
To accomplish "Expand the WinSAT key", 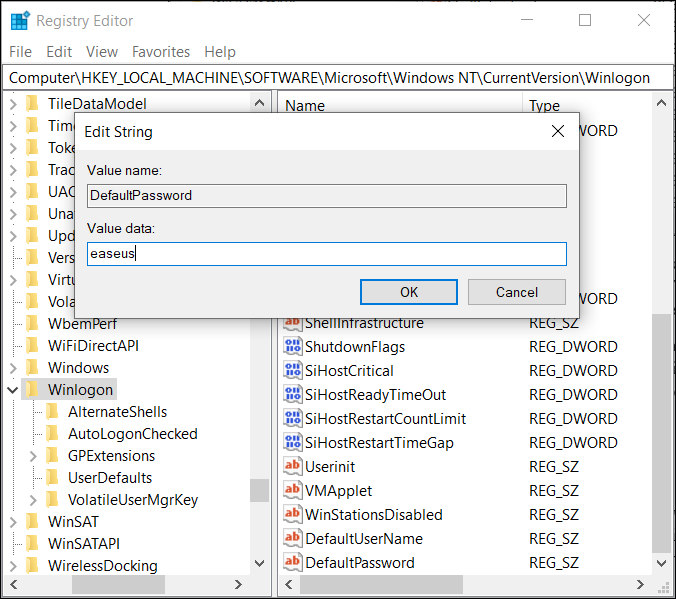I will pyautogui.click(x=13, y=522).
